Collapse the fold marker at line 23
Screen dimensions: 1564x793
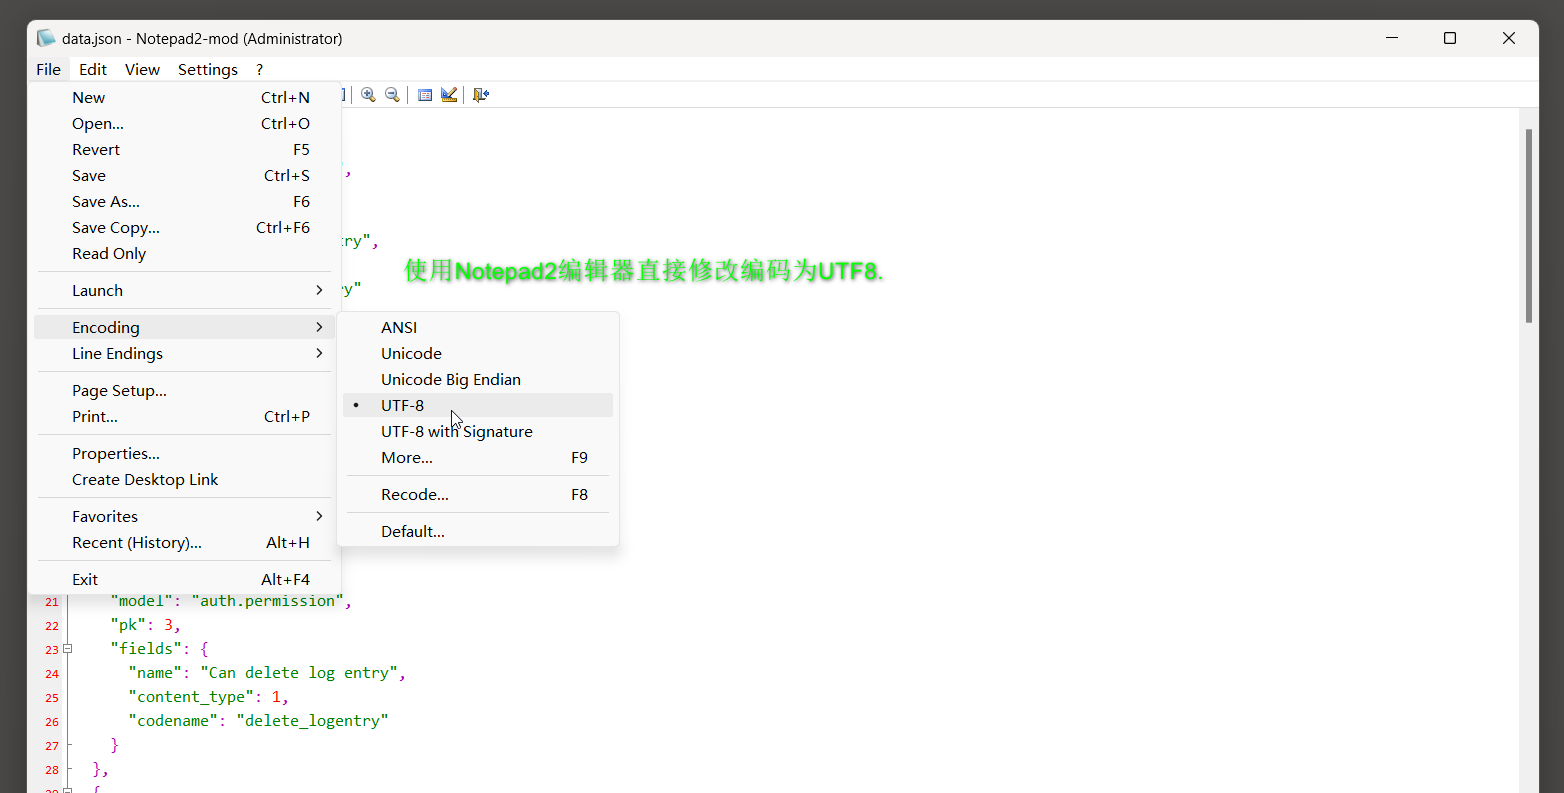68,649
